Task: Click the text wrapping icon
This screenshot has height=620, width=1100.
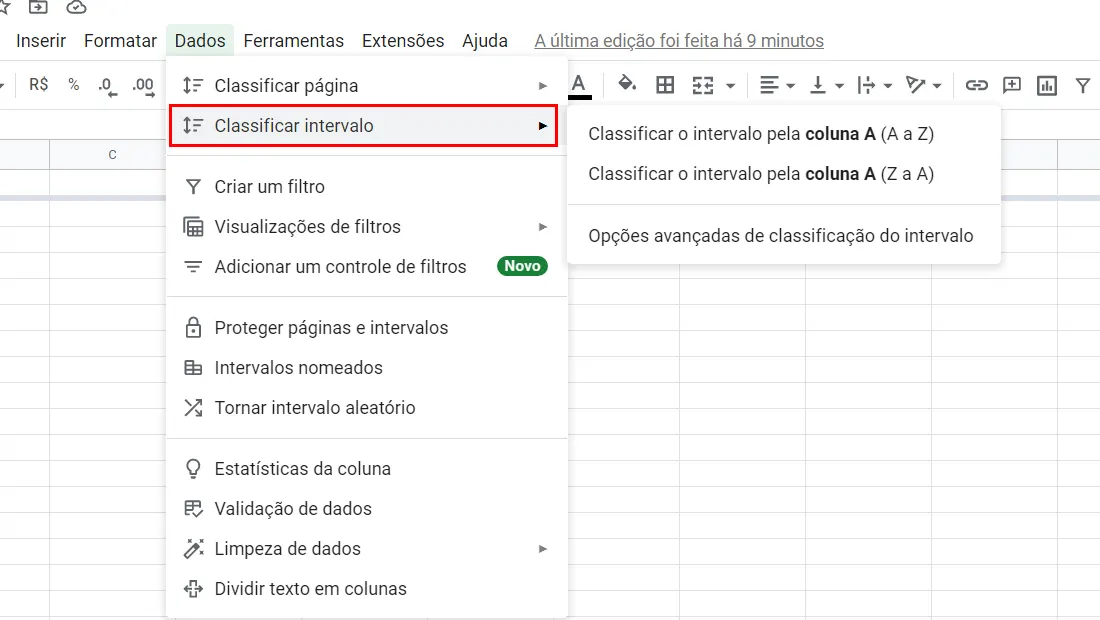Action: click(x=866, y=86)
